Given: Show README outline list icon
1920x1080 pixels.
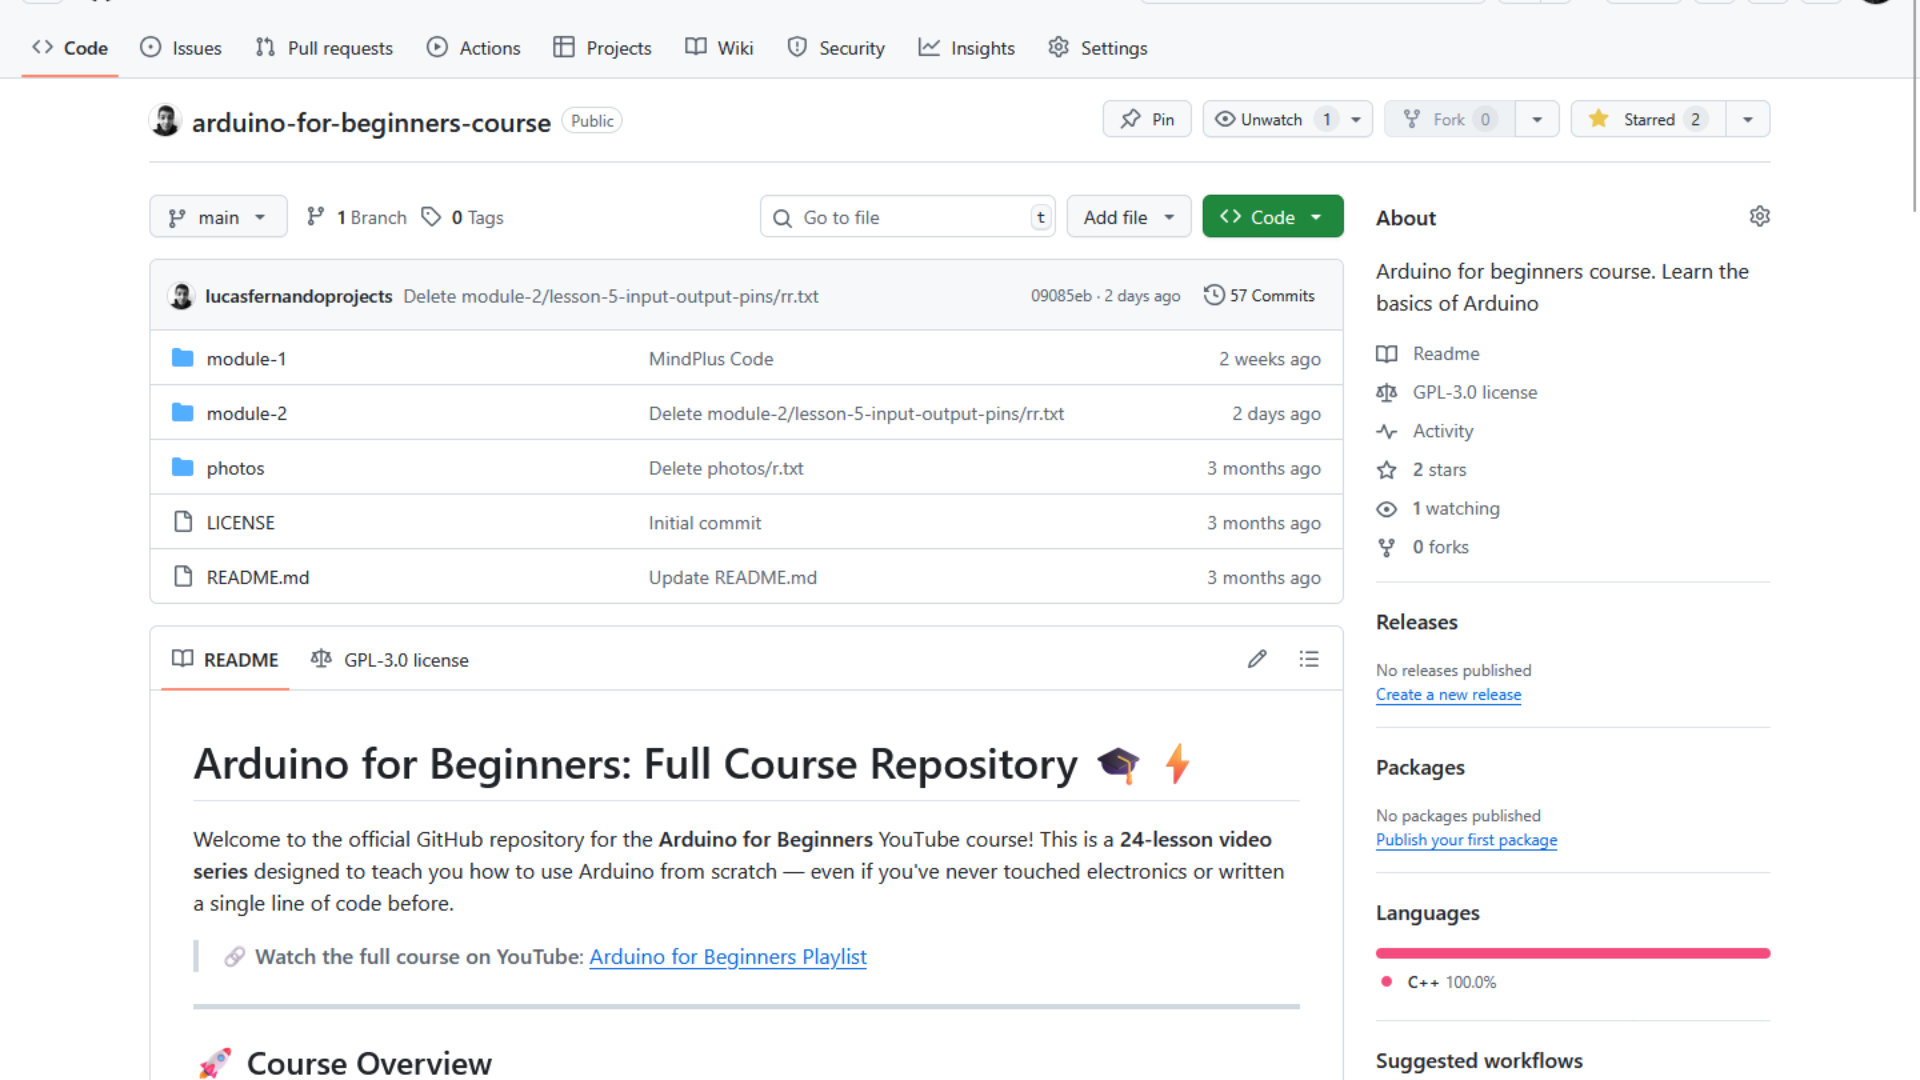Looking at the screenshot, I should tap(1309, 659).
